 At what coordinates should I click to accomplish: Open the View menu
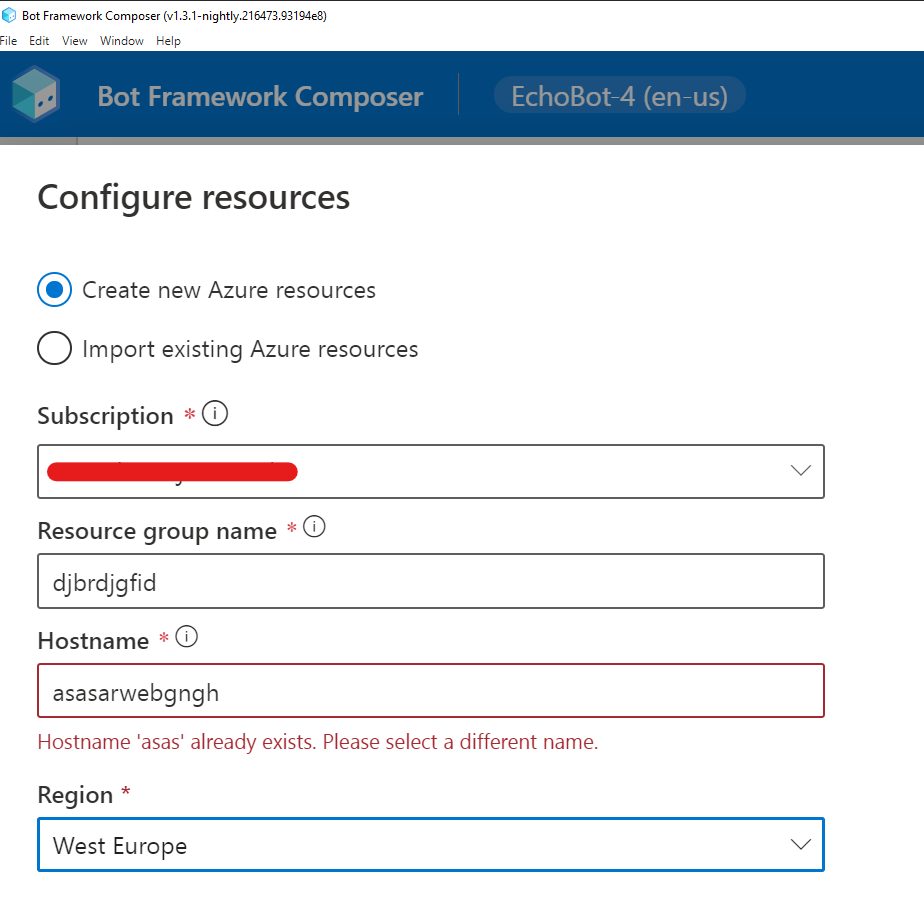coord(74,40)
